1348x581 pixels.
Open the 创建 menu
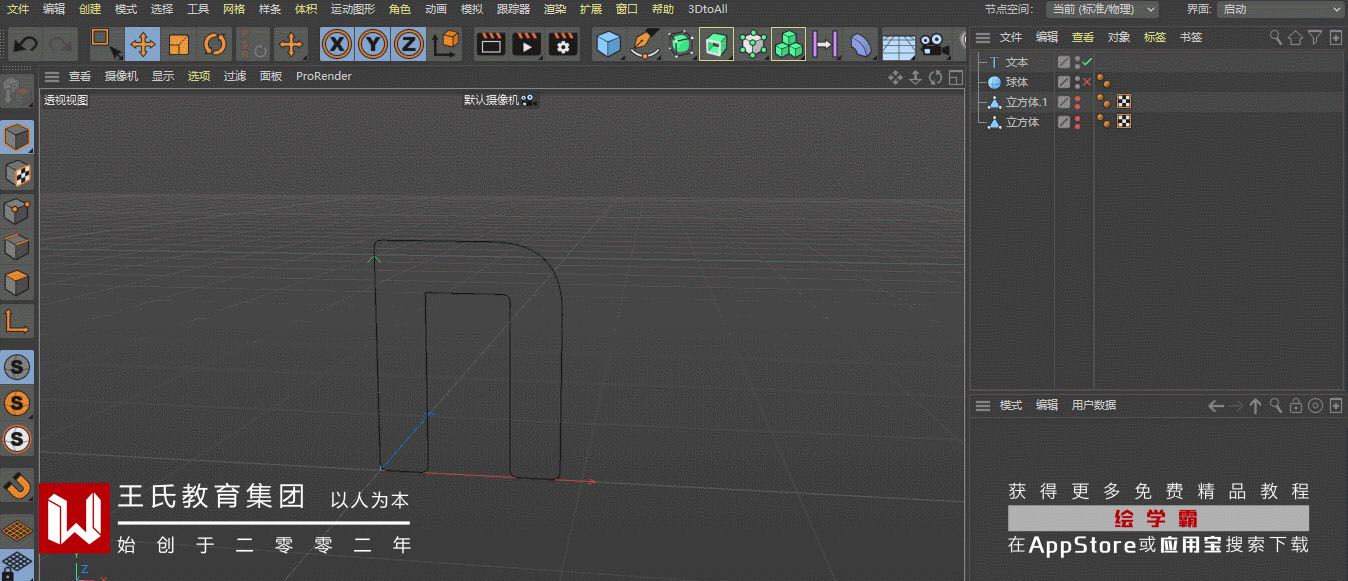90,9
